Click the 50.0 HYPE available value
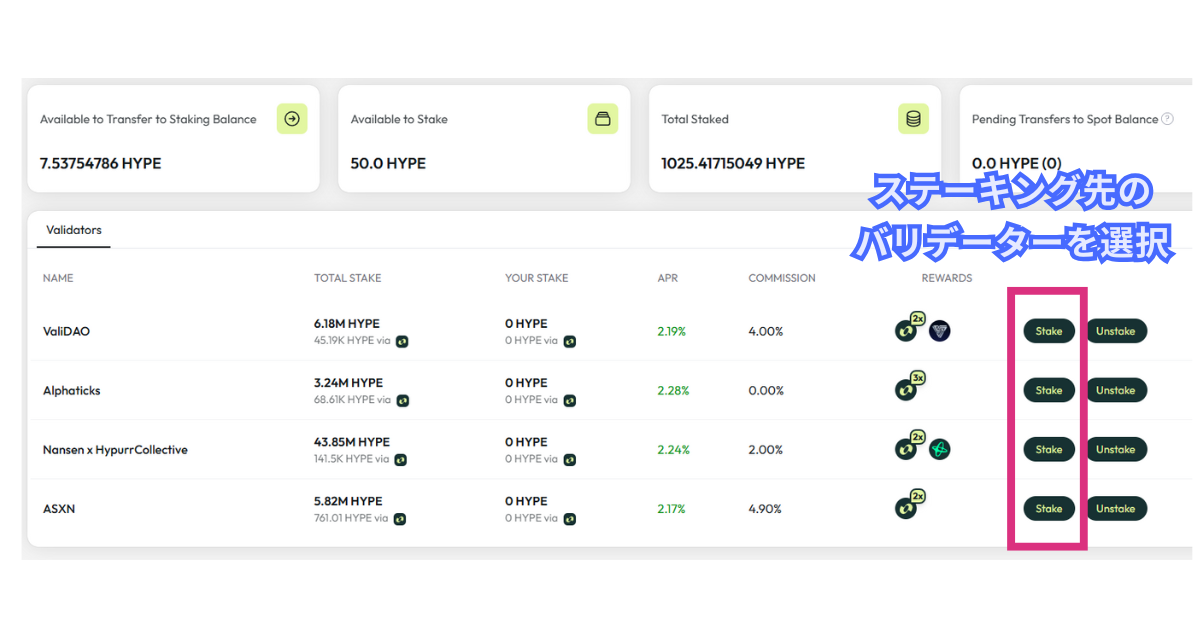The height and width of the screenshot is (630, 1200). click(388, 163)
